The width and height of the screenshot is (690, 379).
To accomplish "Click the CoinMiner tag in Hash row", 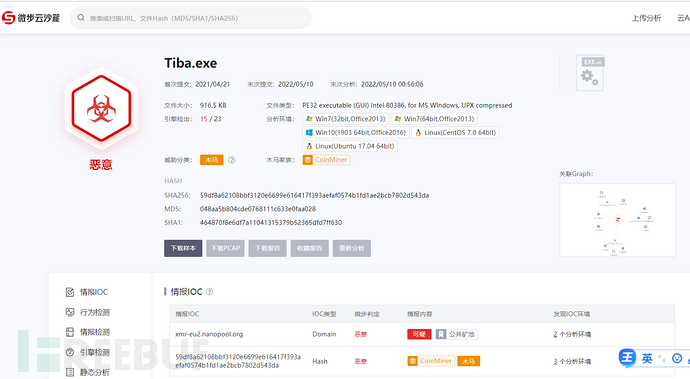I will (x=431, y=361).
